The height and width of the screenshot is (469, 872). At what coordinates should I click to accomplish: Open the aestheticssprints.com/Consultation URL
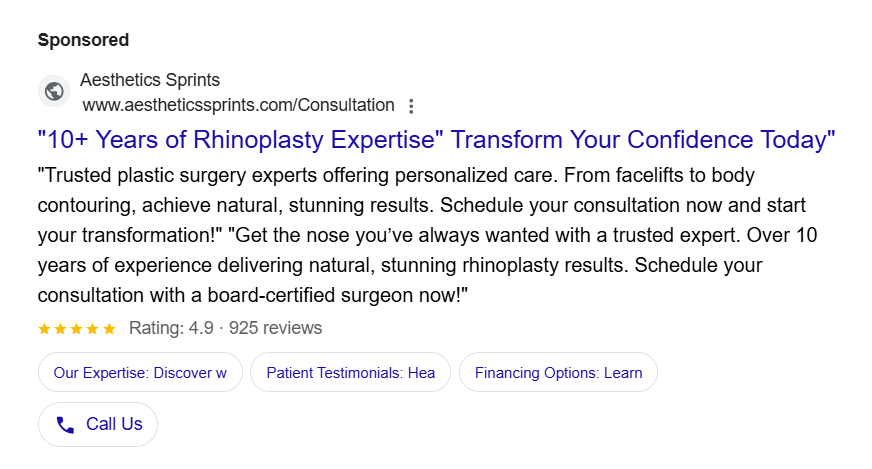coord(239,105)
